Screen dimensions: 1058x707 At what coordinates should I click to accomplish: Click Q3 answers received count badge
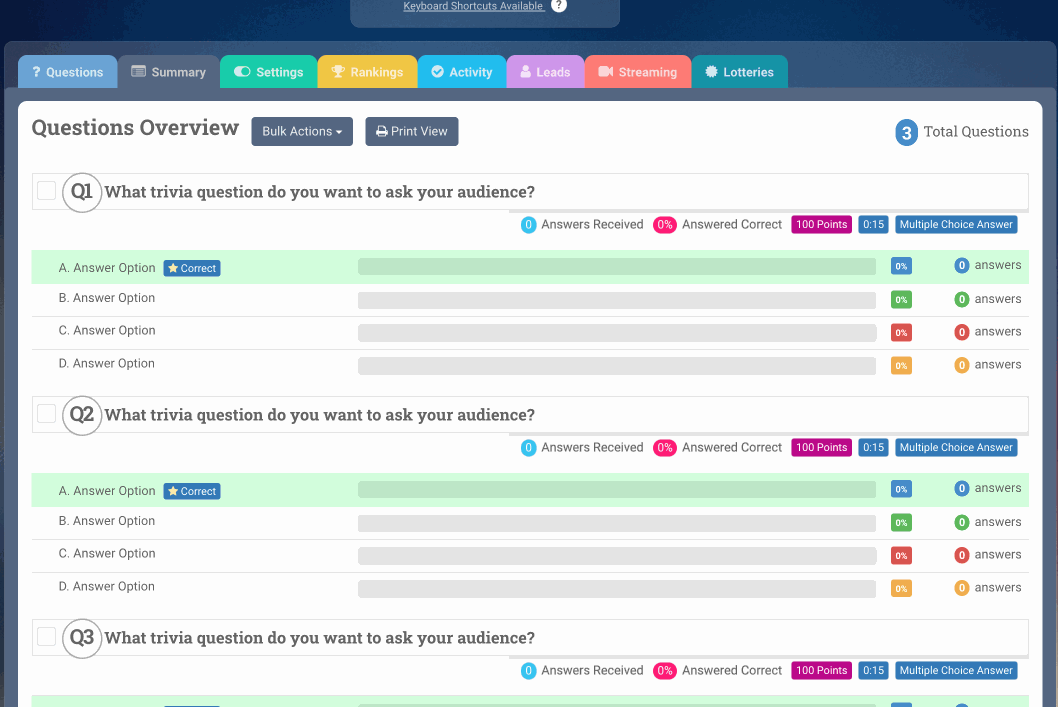[528, 671]
